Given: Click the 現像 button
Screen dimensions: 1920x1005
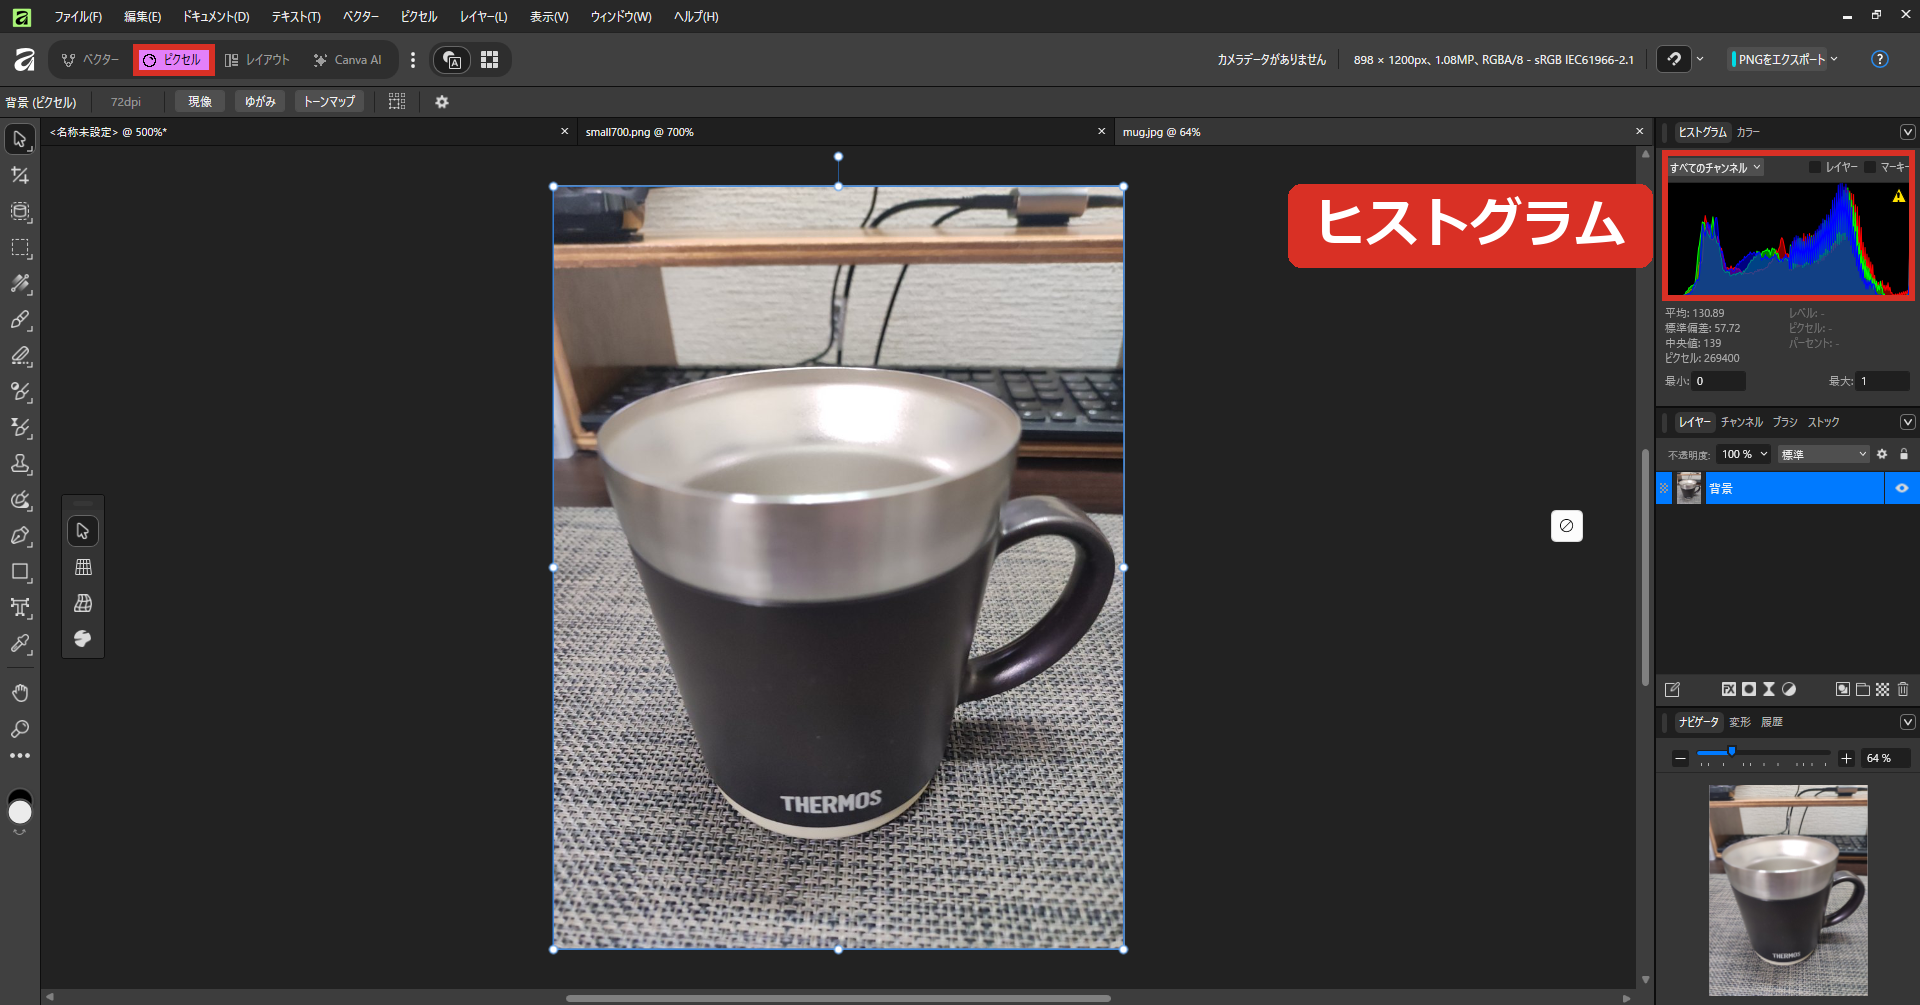Looking at the screenshot, I should [x=200, y=102].
